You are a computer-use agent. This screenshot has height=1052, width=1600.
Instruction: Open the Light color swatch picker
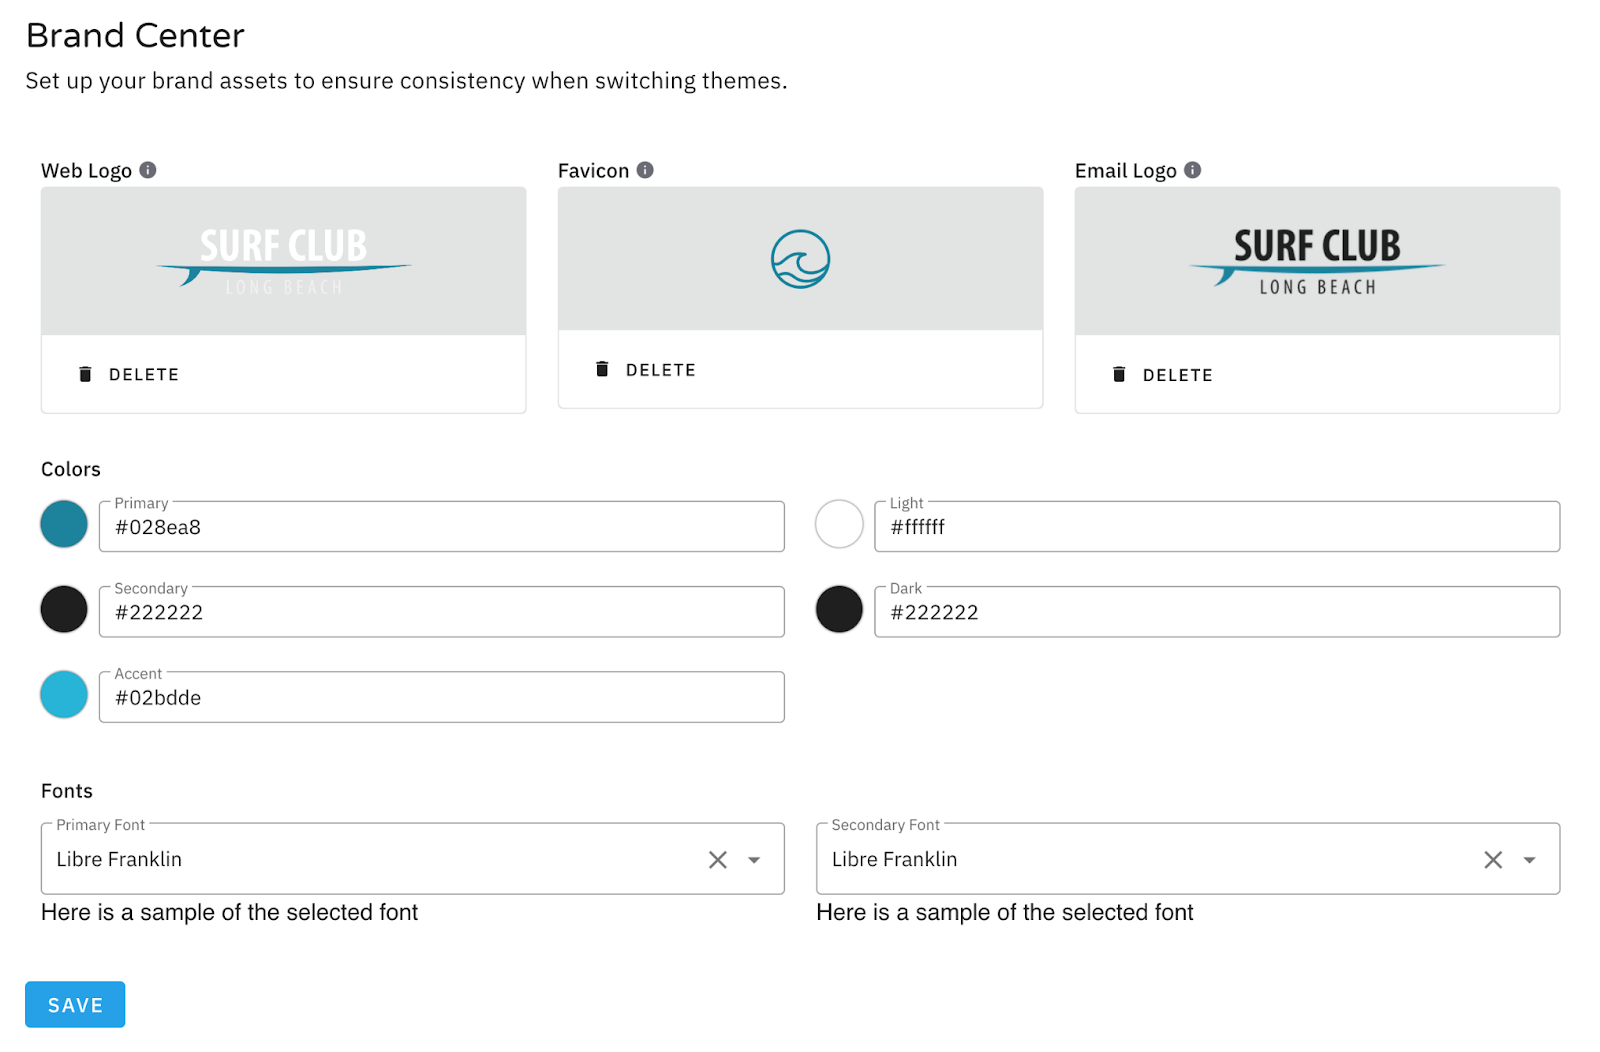[x=839, y=524]
